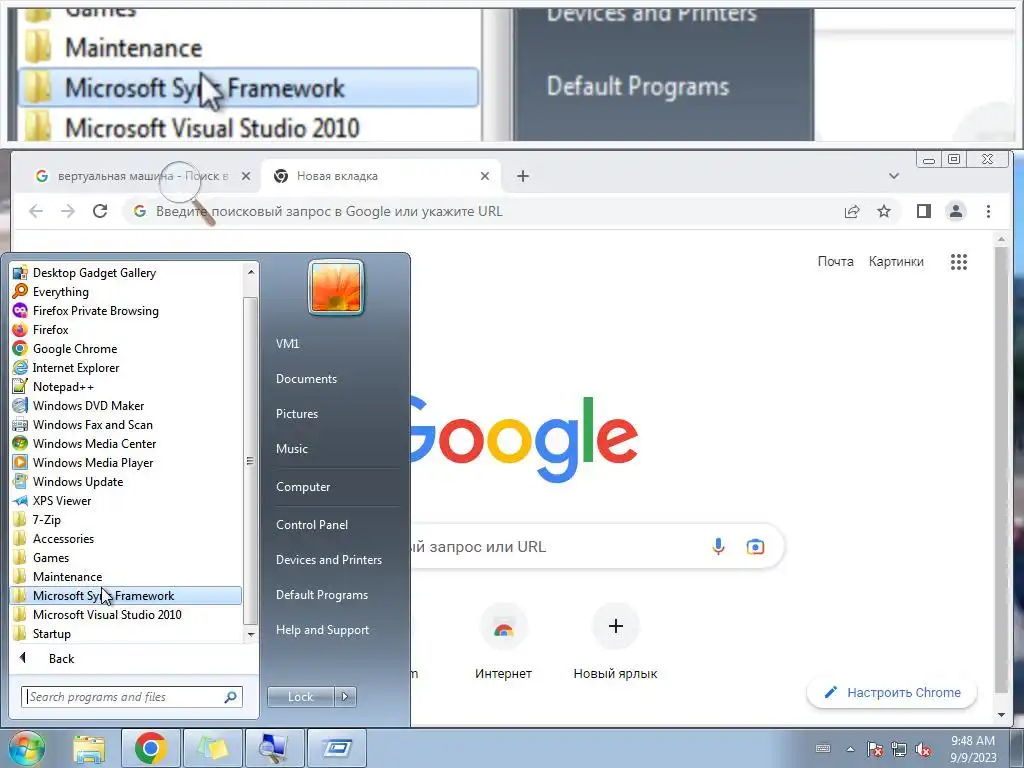
Task: Open Pictures from Start menu
Action: coord(296,413)
